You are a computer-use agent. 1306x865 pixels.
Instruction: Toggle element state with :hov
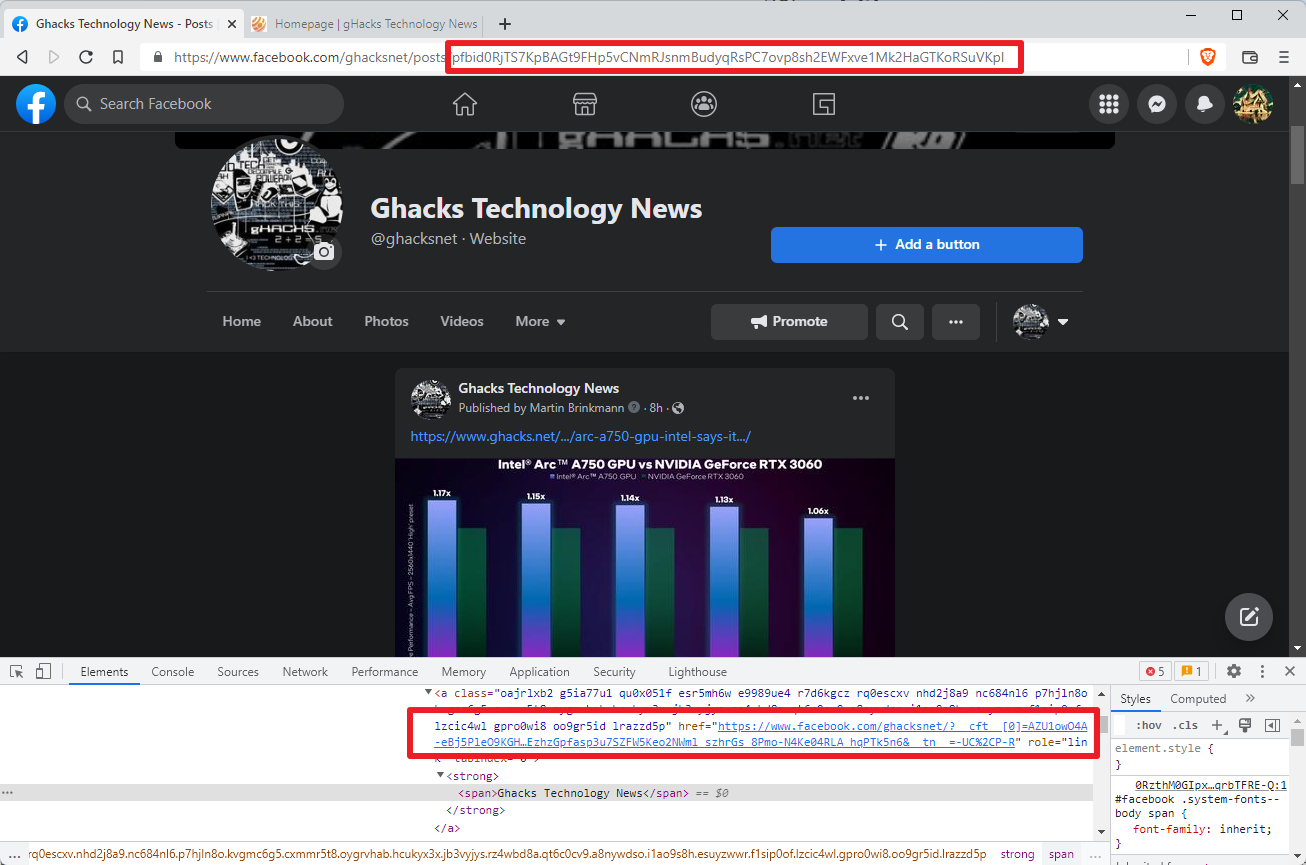coord(1150,724)
